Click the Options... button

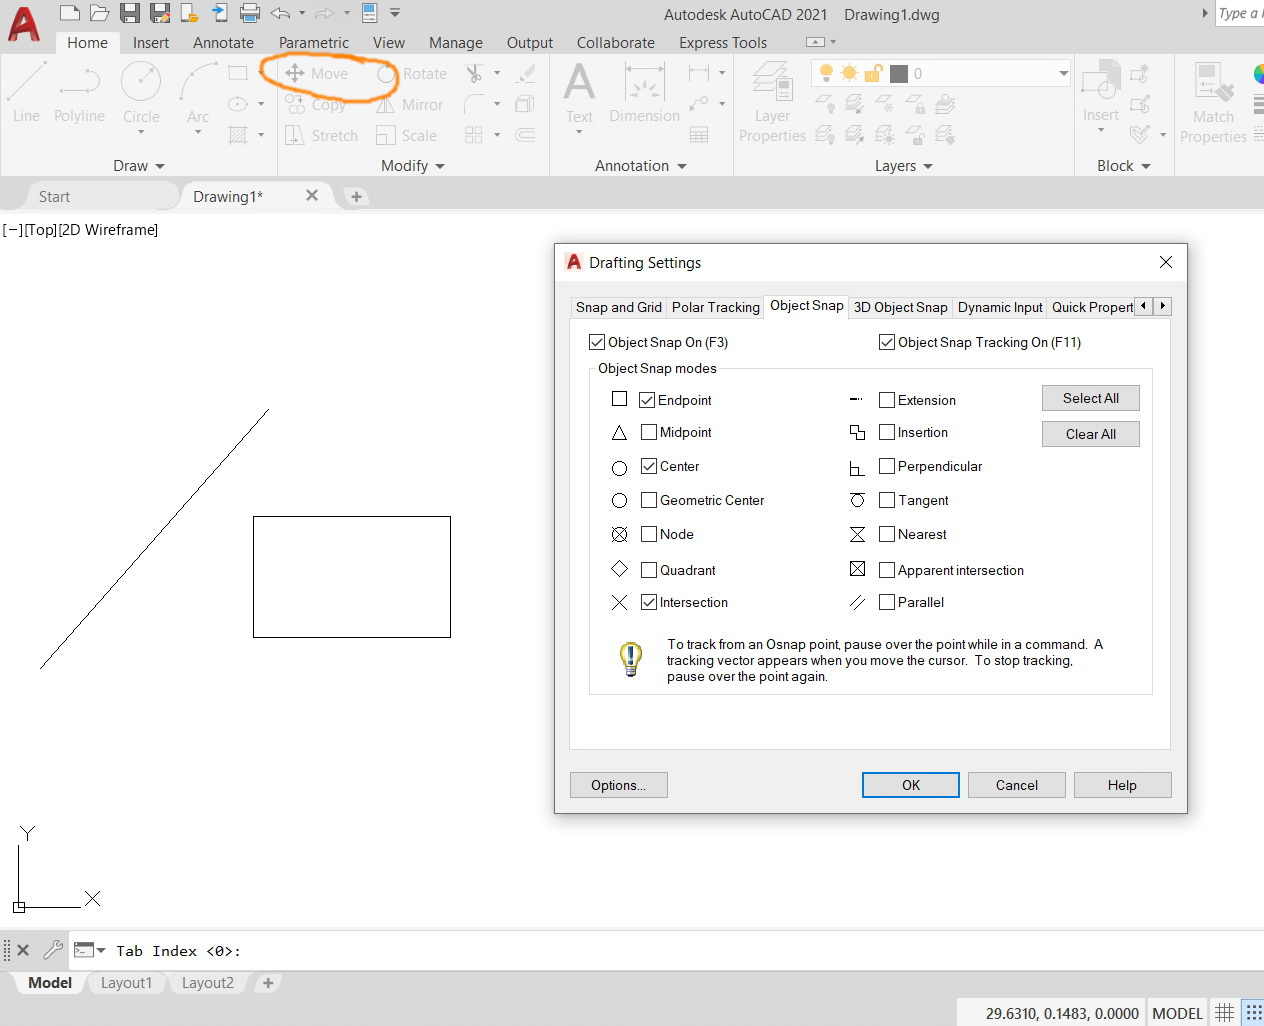pos(619,785)
